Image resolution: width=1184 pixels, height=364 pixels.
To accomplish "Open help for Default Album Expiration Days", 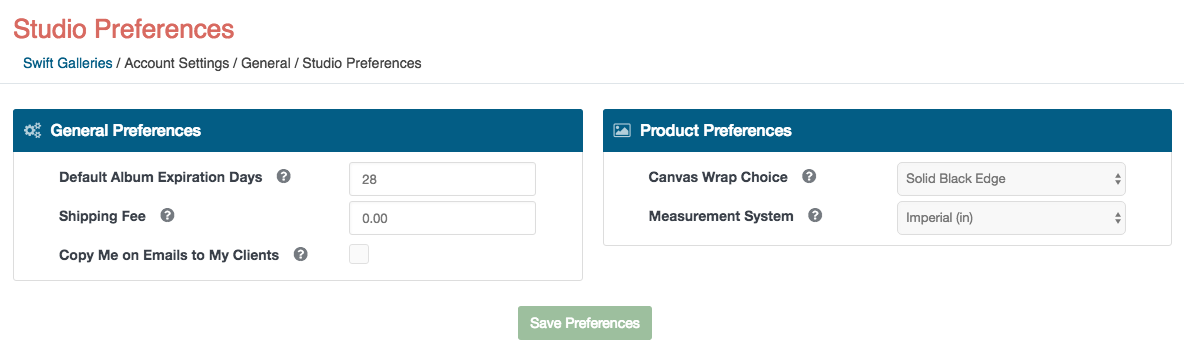I will tap(283, 177).
